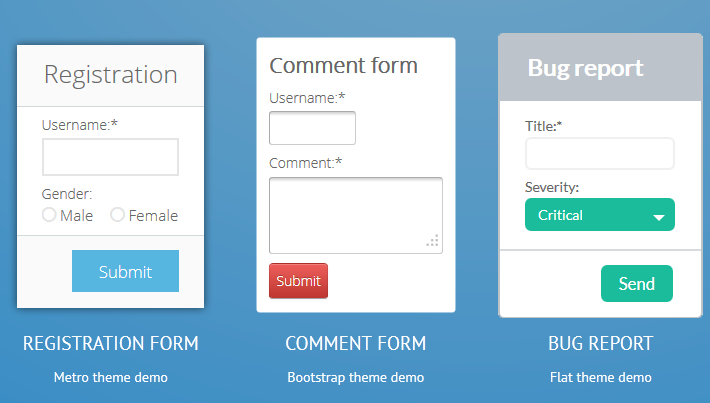This screenshot has height=403, width=710.
Task: Click the Comment form Username field
Action: (x=312, y=128)
